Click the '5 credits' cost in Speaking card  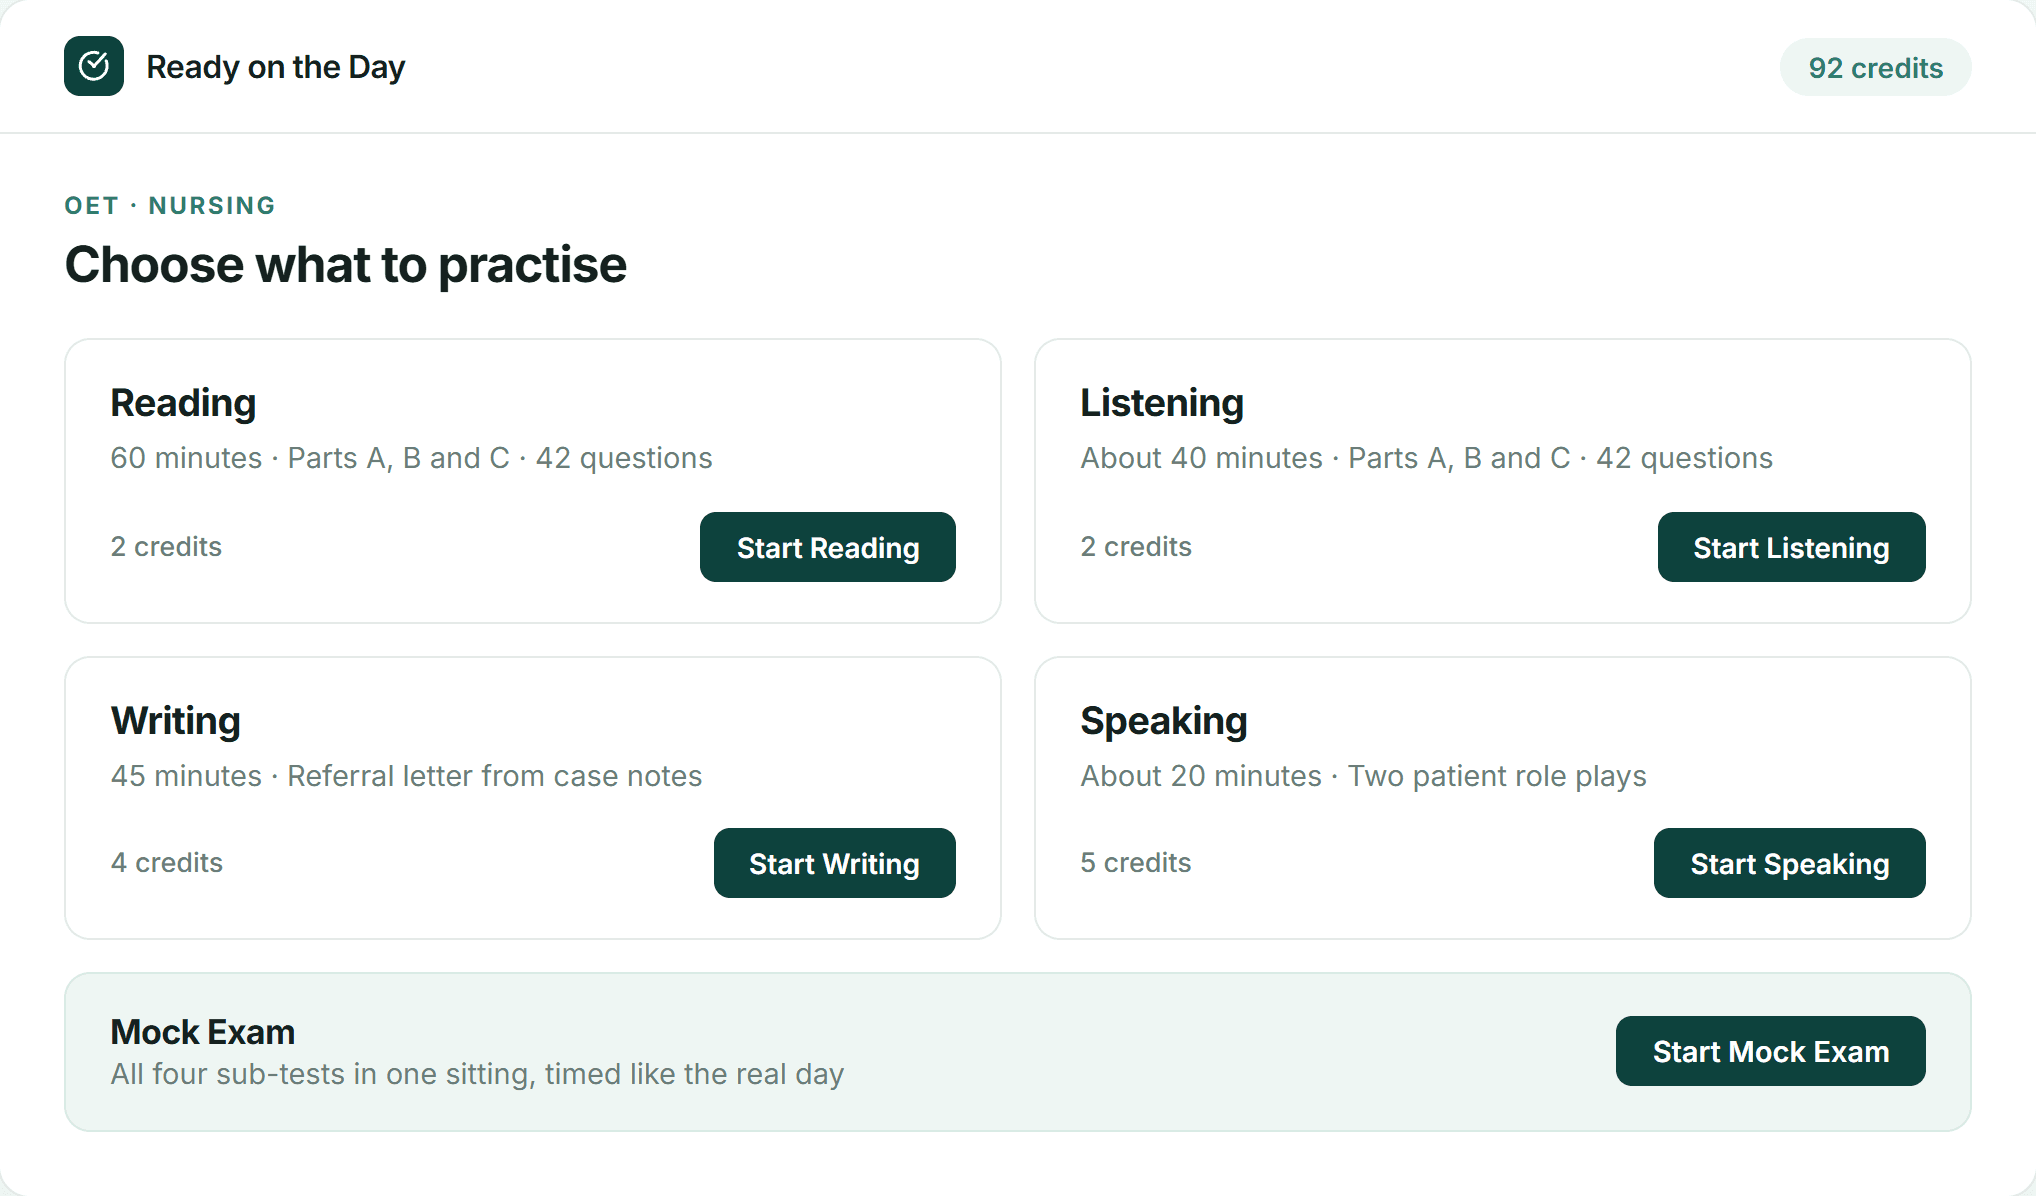pyautogui.click(x=1136, y=863)
